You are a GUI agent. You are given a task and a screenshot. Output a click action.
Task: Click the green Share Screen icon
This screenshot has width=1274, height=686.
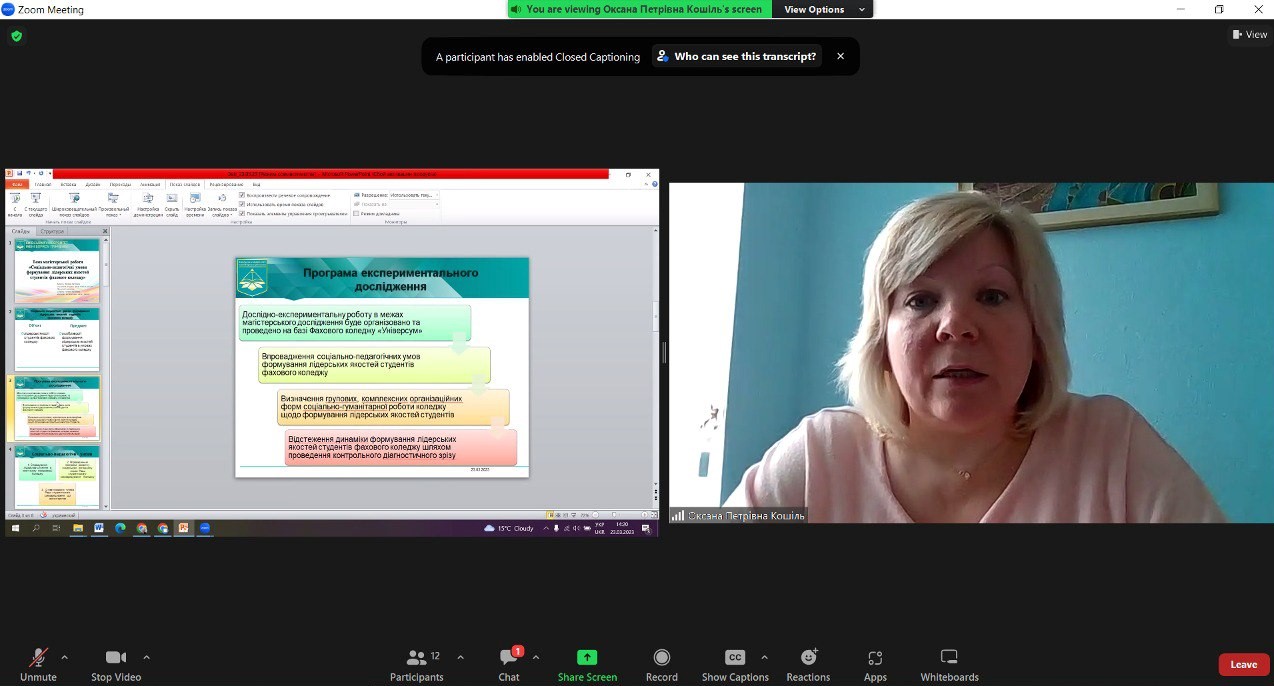587,657
